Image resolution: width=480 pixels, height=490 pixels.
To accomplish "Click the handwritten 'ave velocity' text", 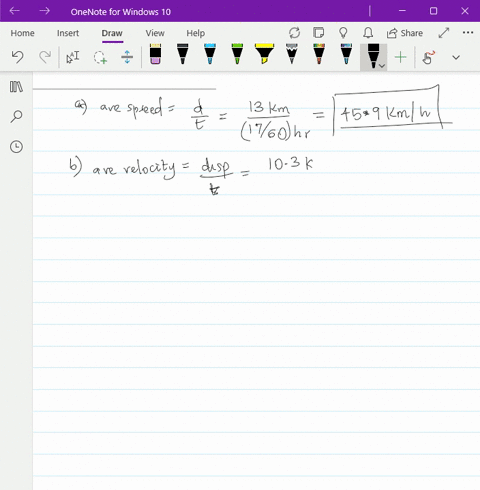I will pos(134,168).
